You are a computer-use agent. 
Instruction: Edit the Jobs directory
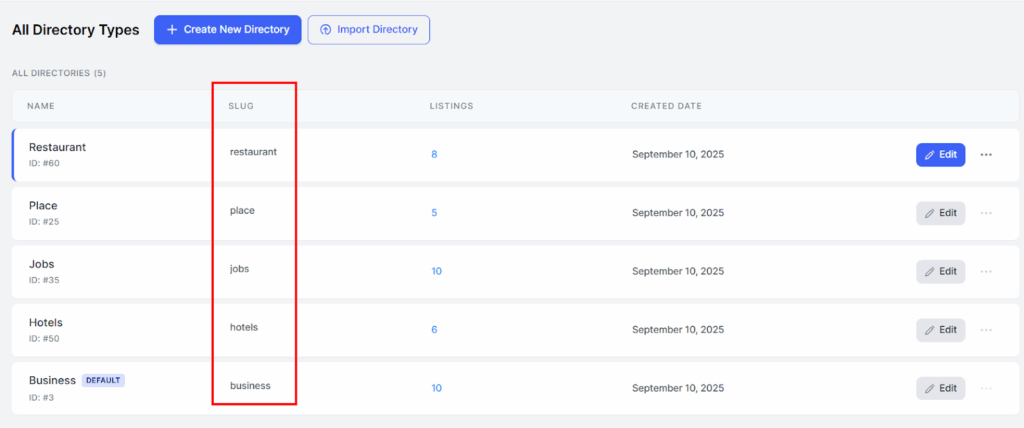[940, 271]
